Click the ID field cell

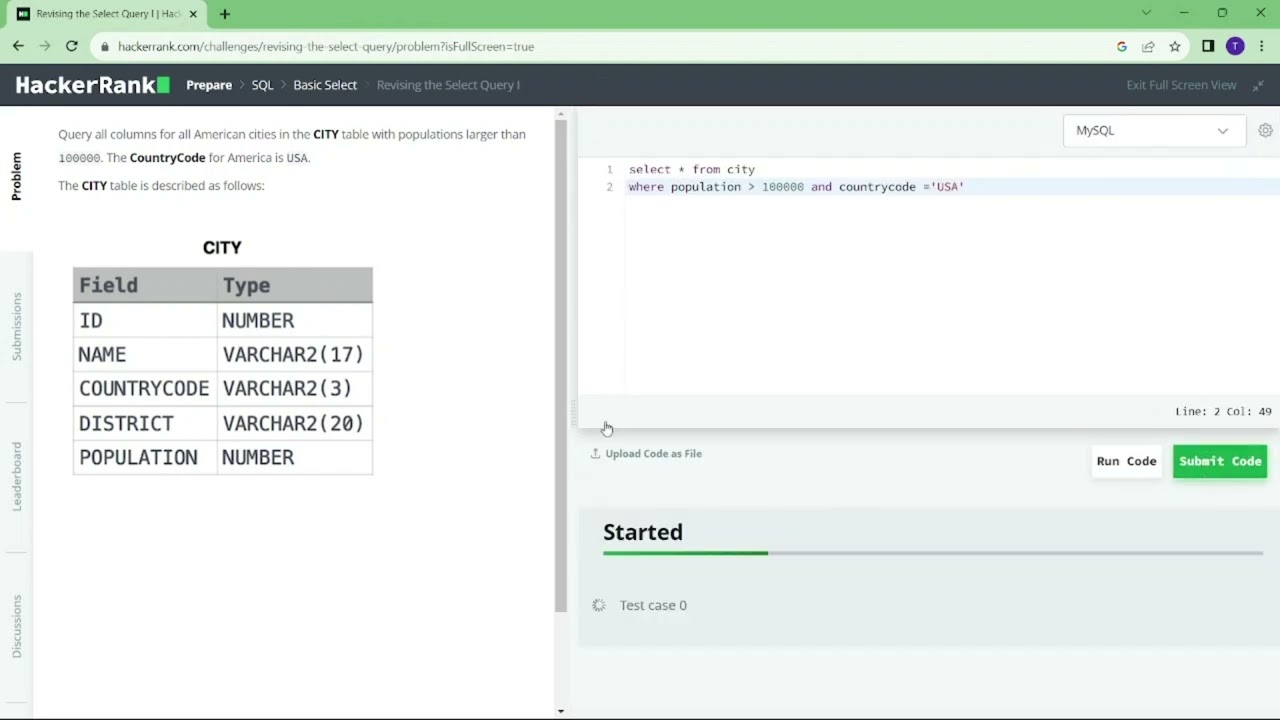coord(144,320)
